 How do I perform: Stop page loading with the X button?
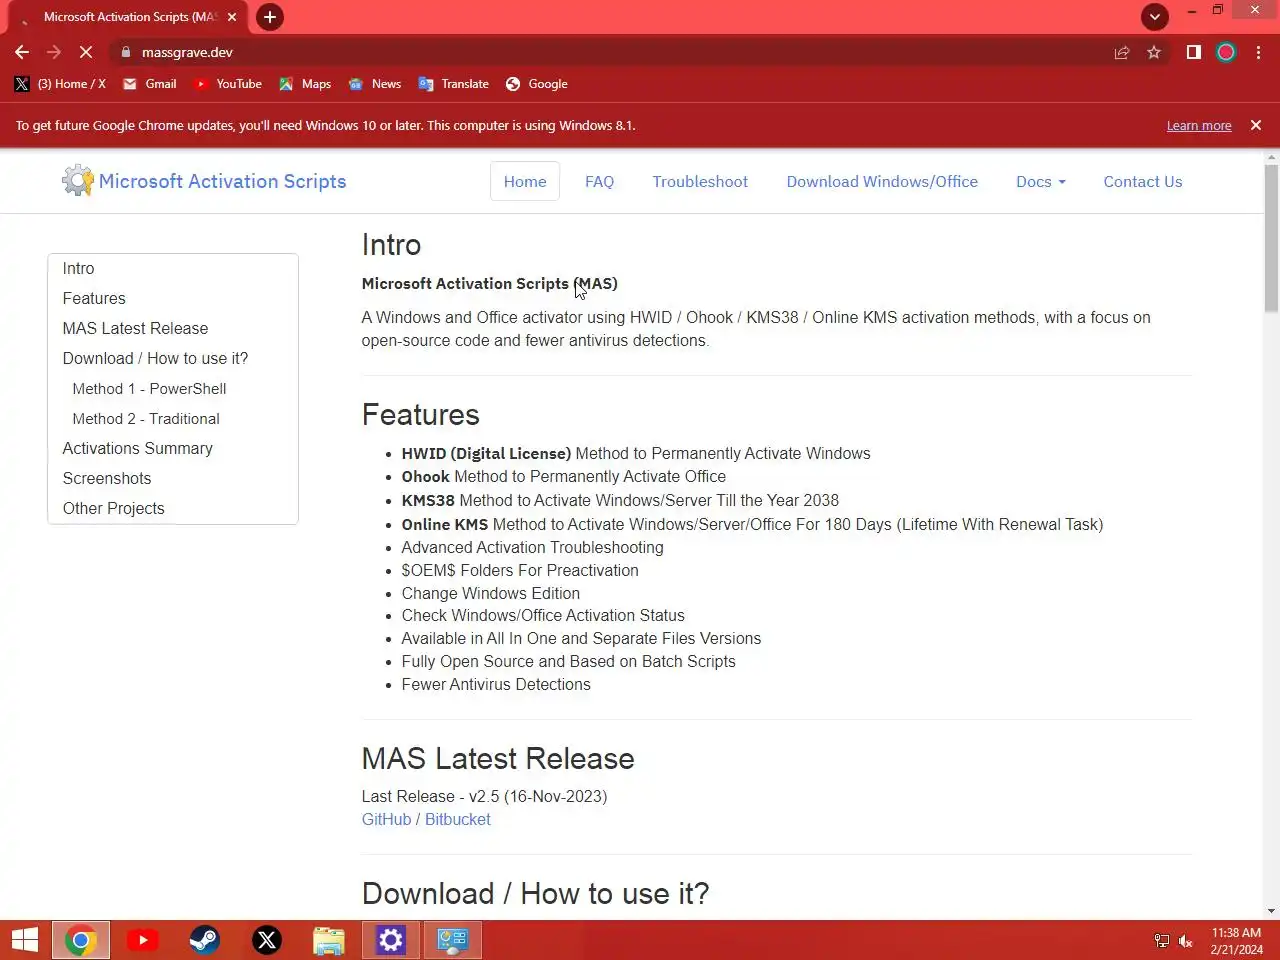tap(86, 52)
